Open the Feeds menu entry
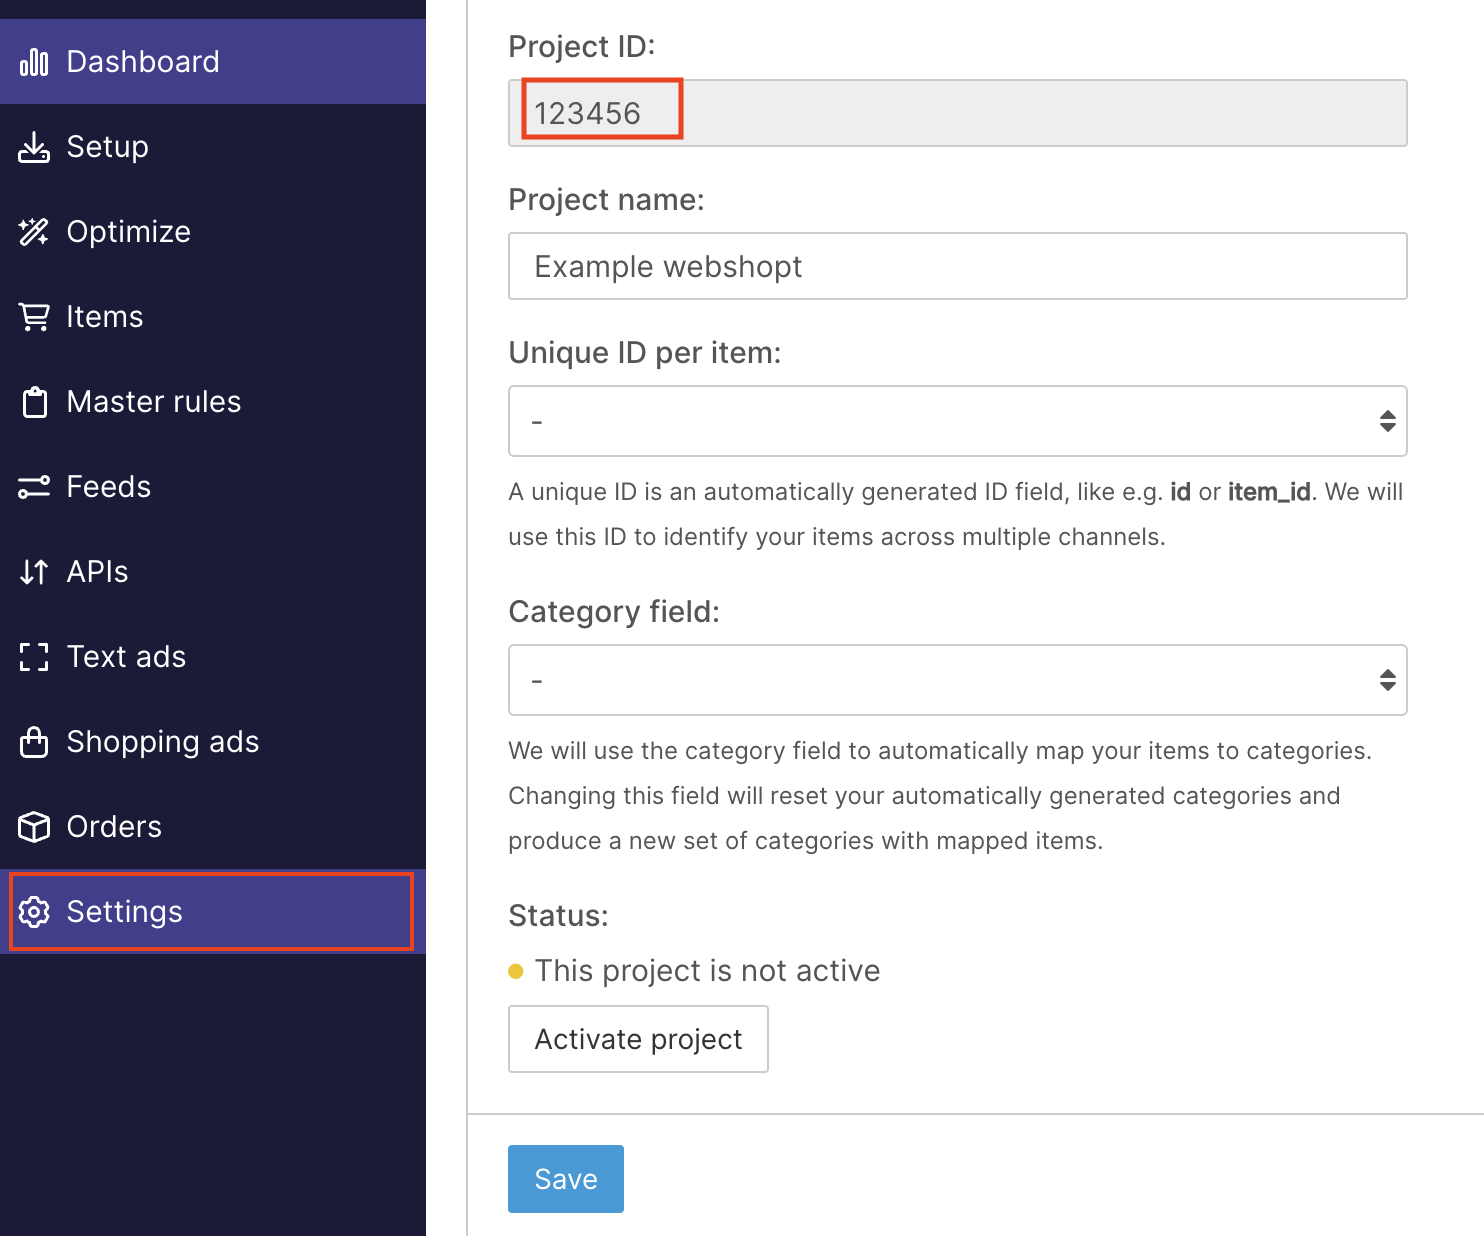 click(108, 487)
